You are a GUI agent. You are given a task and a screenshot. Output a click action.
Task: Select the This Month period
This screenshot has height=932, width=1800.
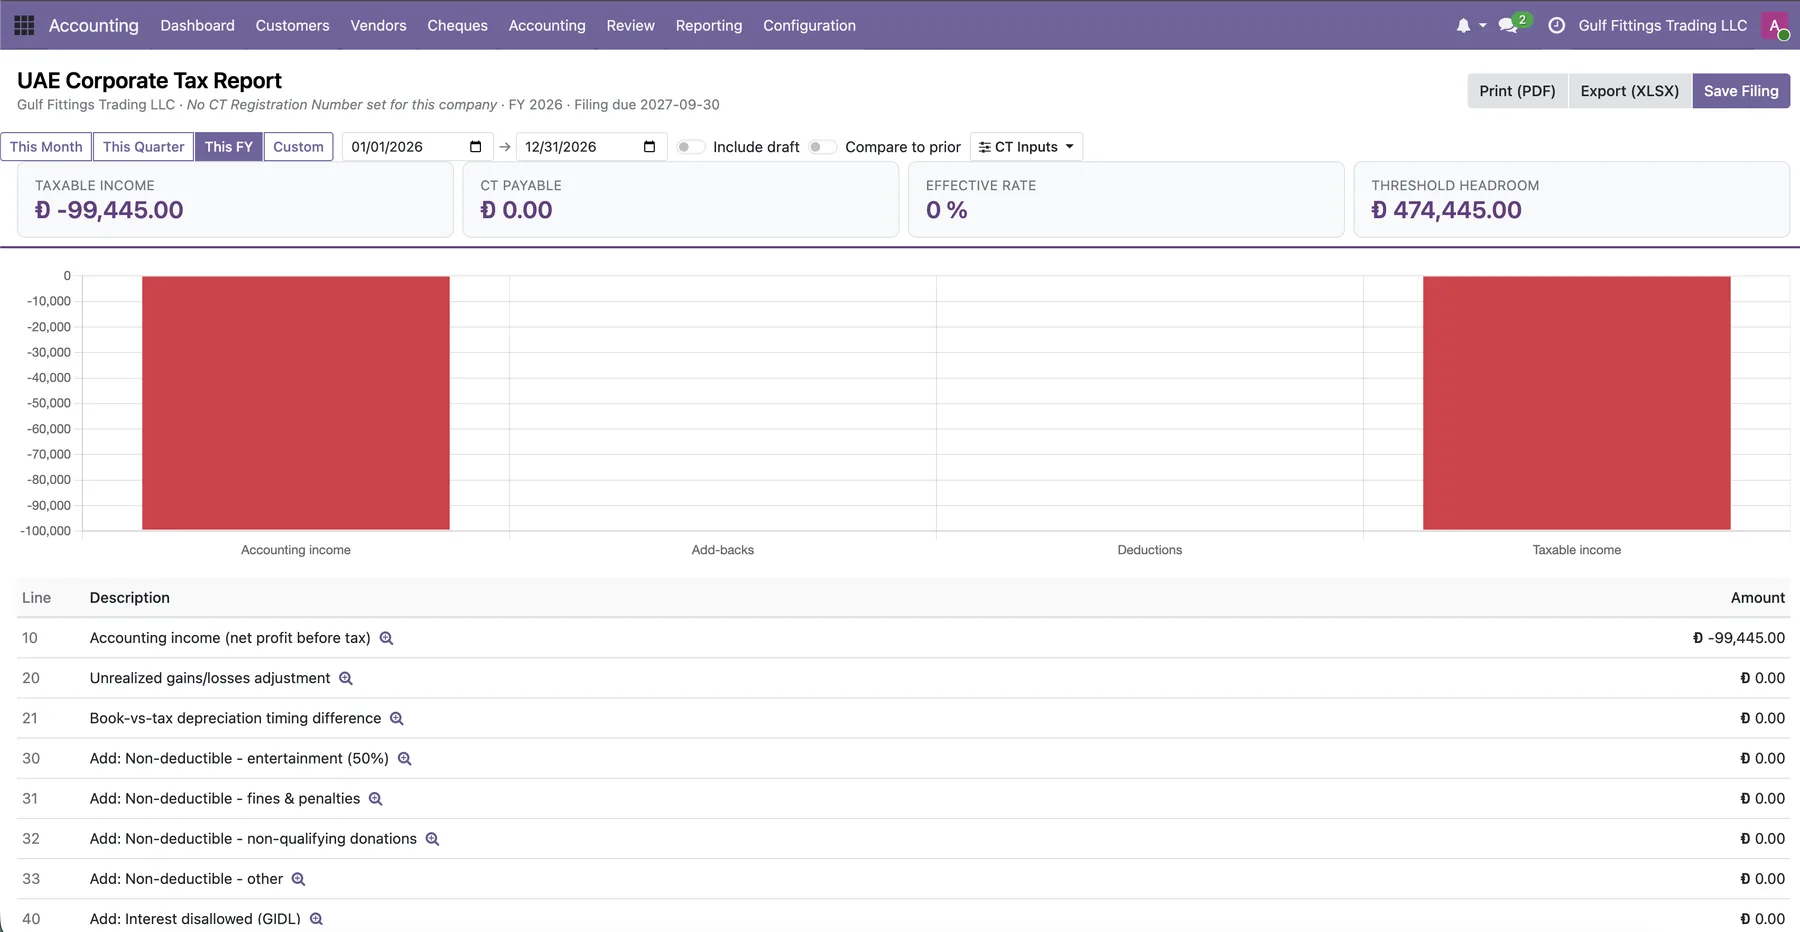click(46, 147)
